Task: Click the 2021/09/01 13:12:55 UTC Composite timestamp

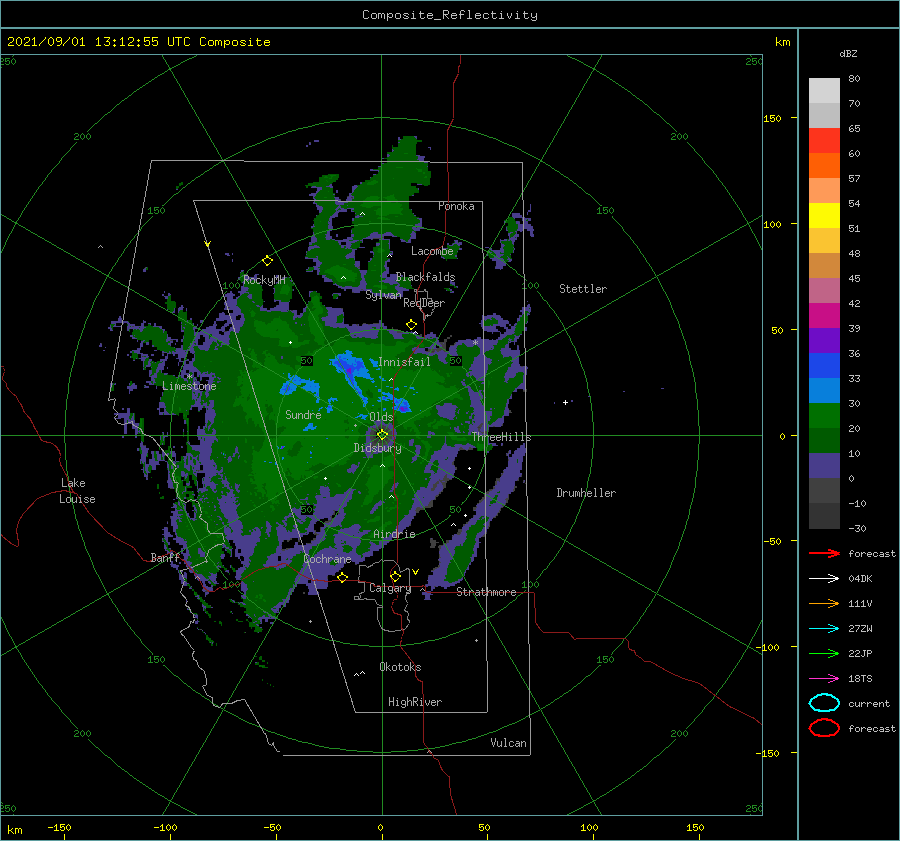Action: click(138, 41)
